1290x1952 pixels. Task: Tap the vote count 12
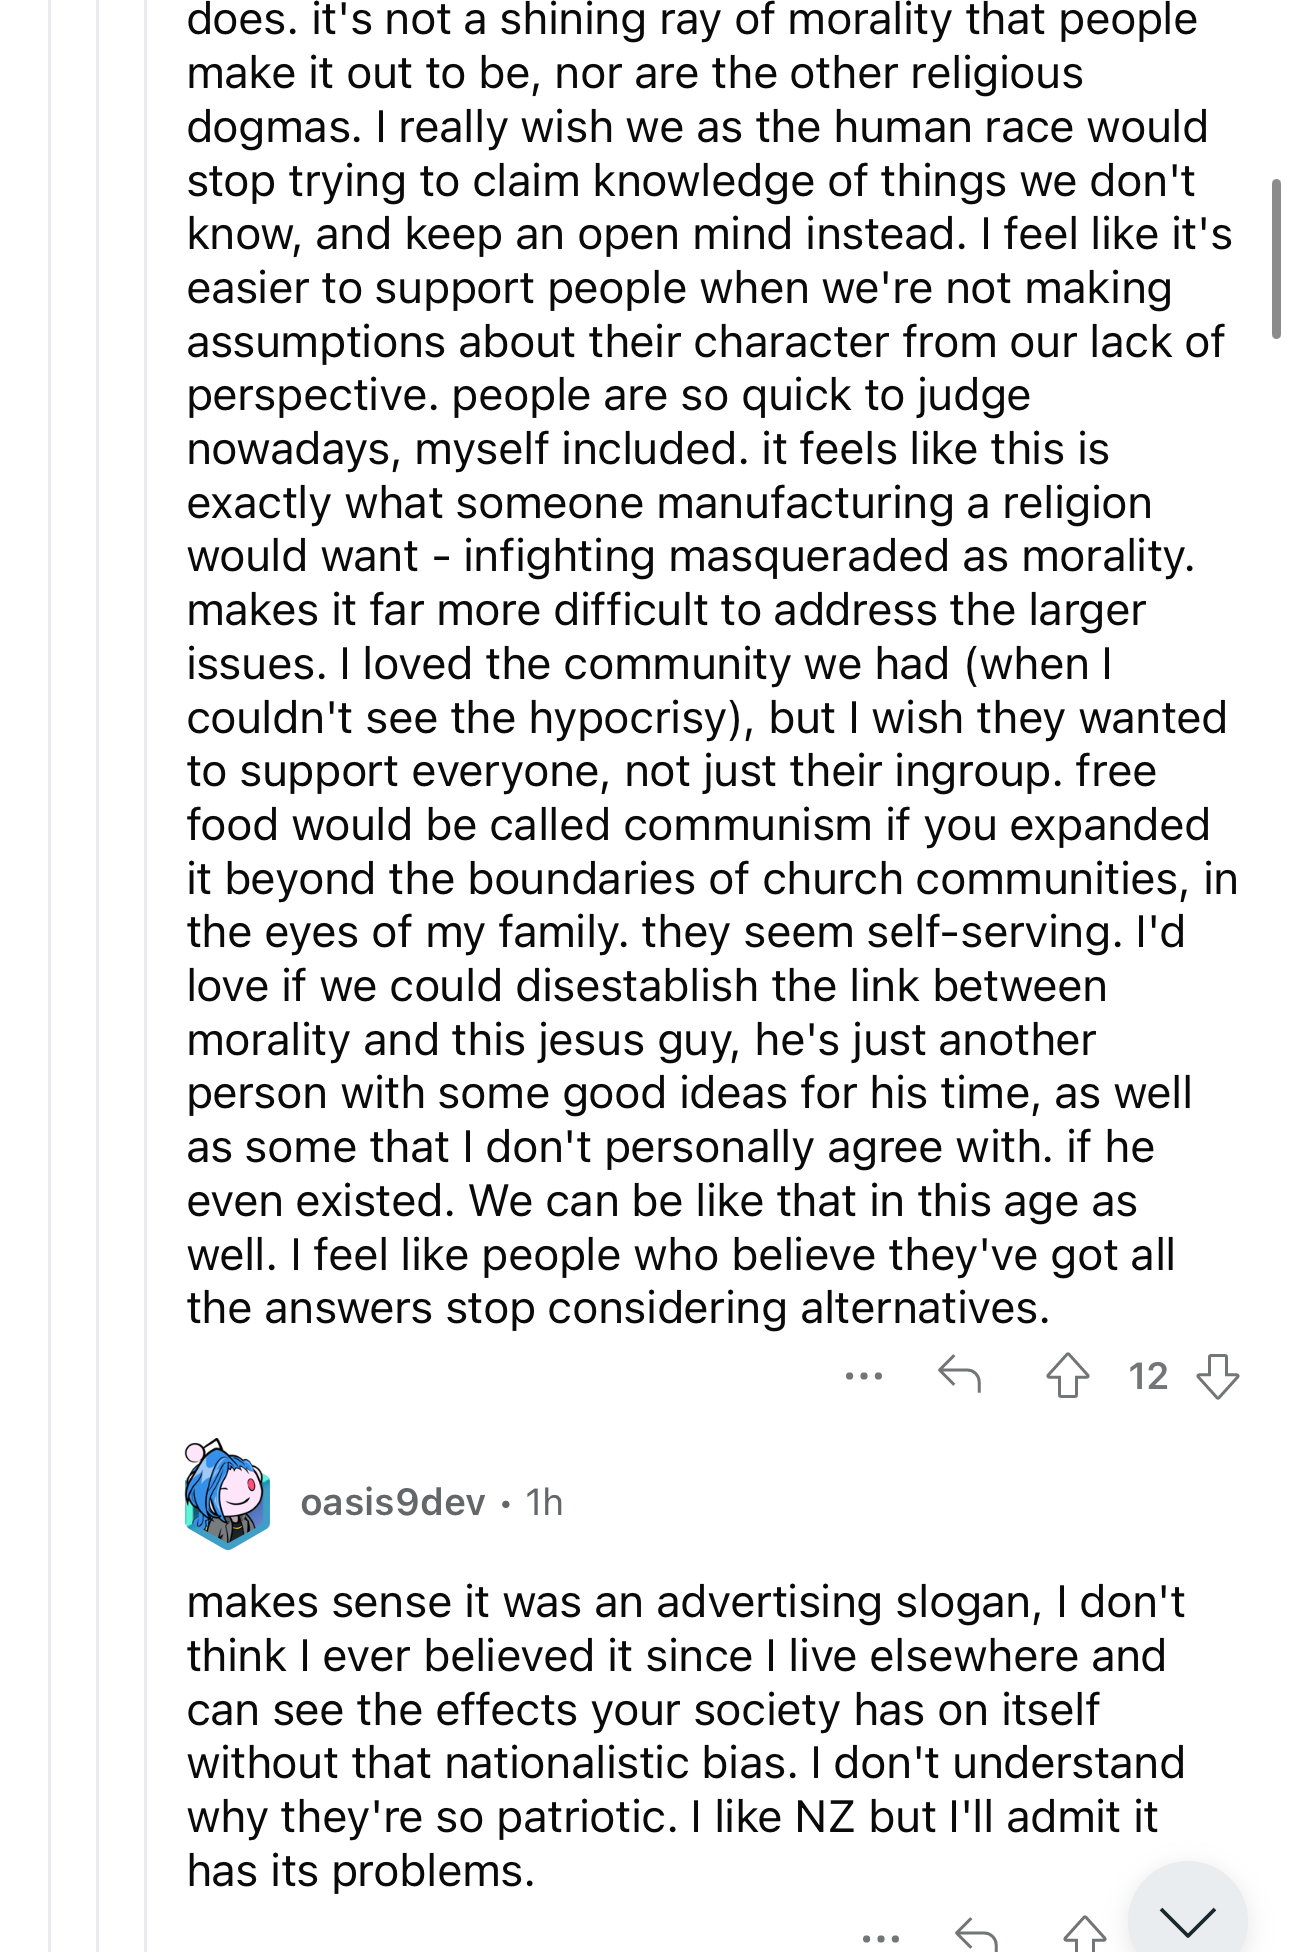[1148, 1376]
